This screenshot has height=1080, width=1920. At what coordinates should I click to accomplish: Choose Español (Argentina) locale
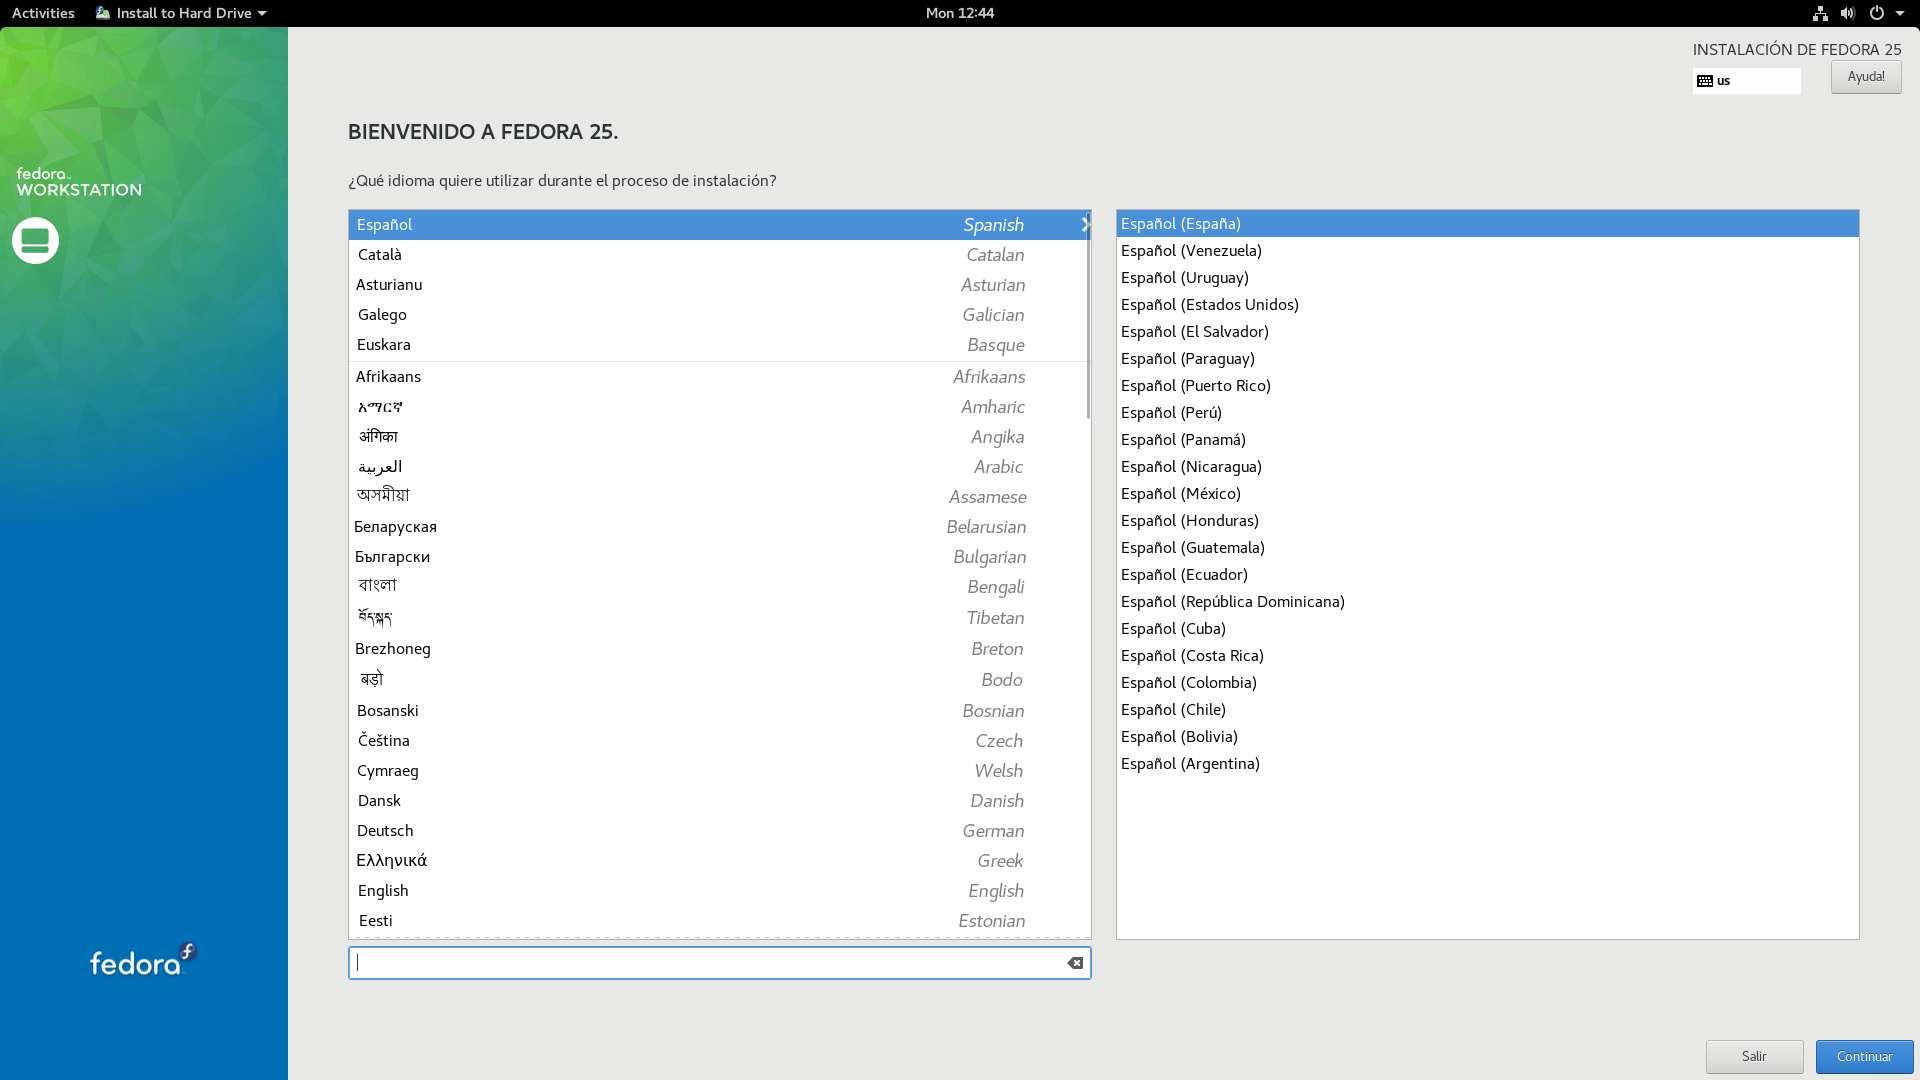pos(1488,764)
